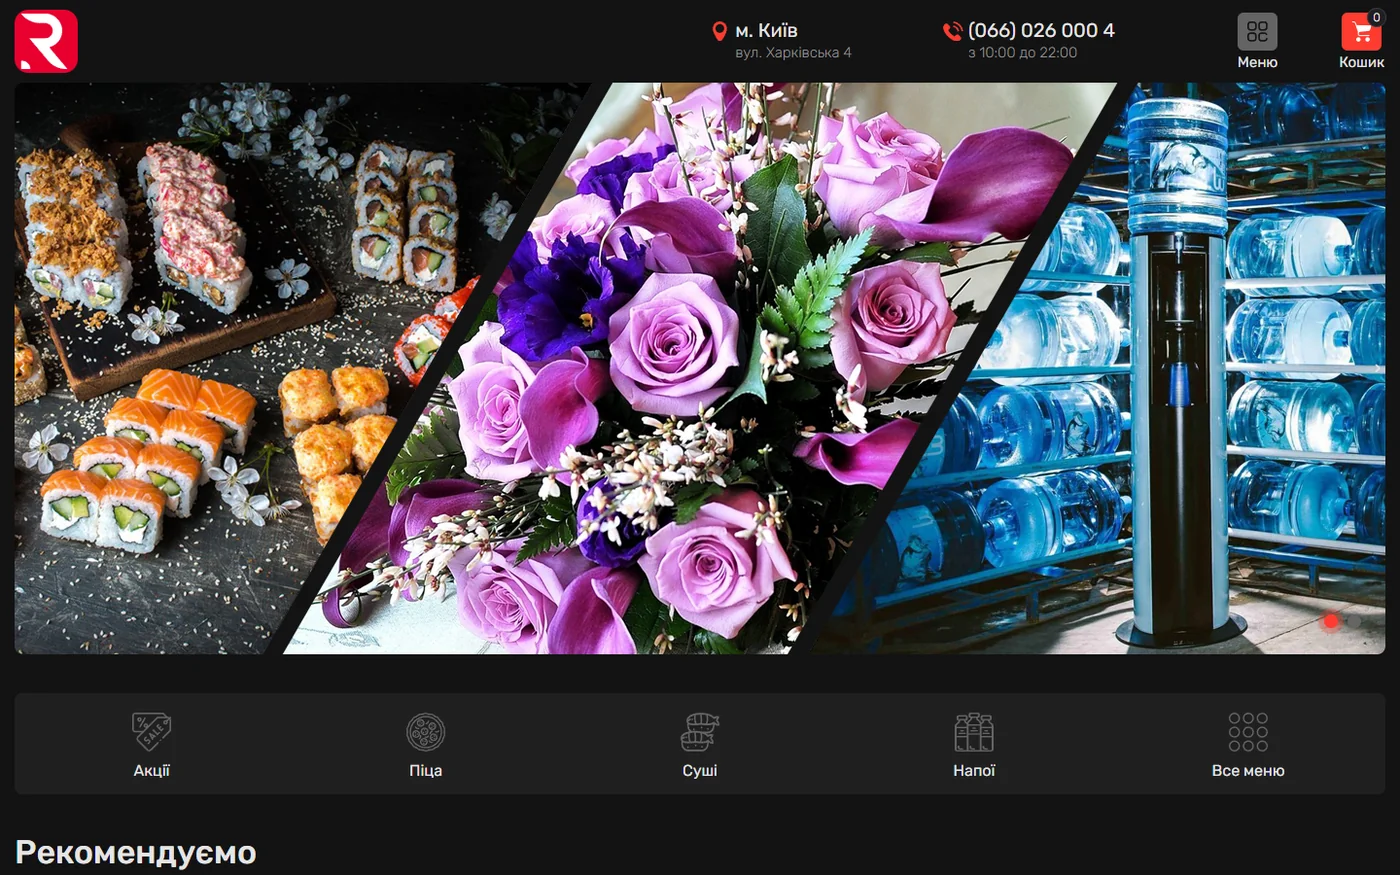The width and height of the screenshot is (1400, 875).
Task: Call phone number (066) 026 000 4
Action: 1041,30
